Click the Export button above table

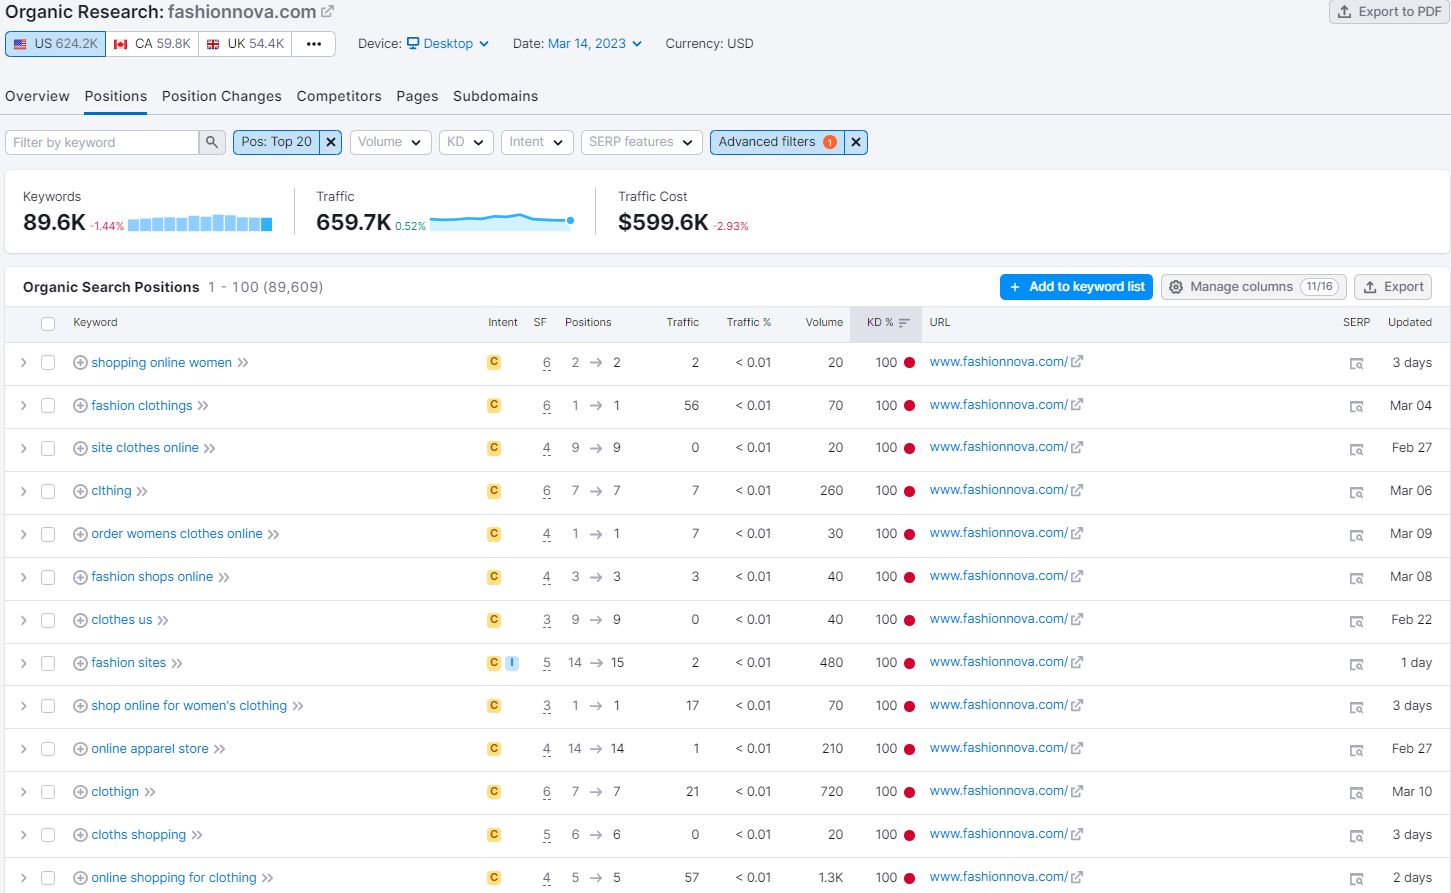pyautogui.click(x=1393, y=287)
